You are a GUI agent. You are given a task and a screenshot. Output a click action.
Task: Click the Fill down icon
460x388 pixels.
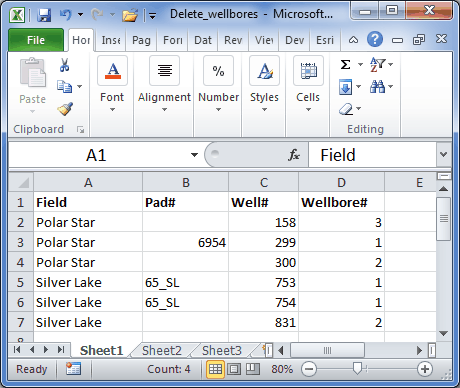tap(346, 87)
